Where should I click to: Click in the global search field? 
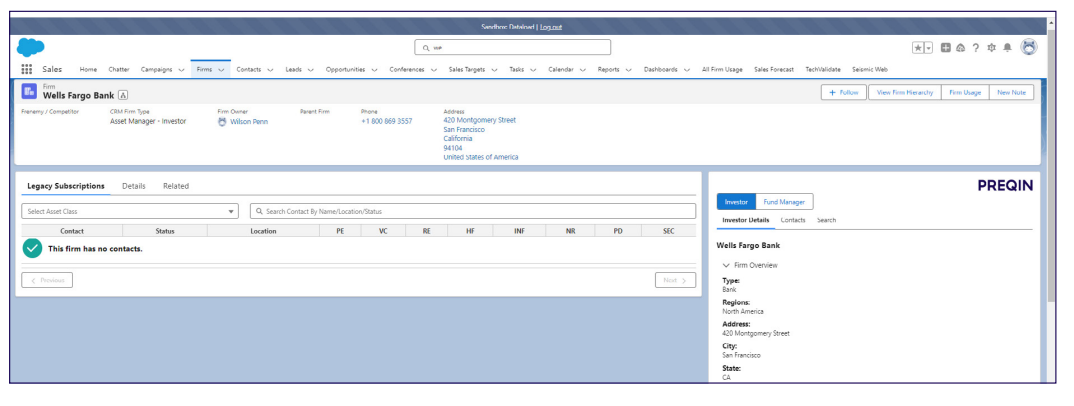[512, 48]
